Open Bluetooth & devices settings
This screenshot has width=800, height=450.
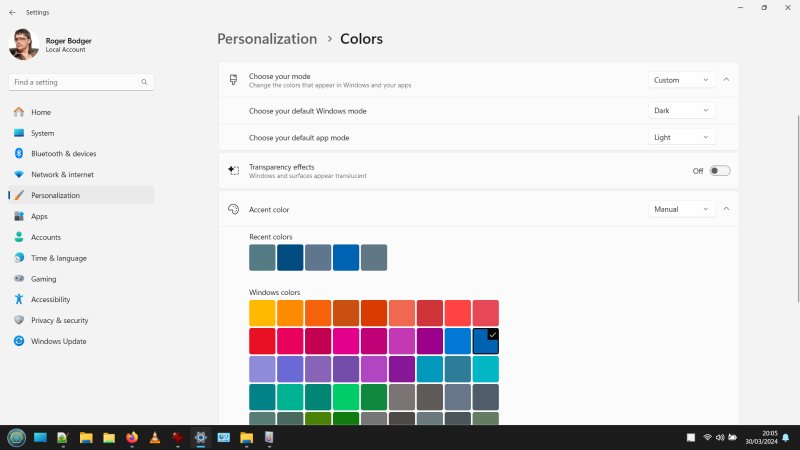click(81, 154)
